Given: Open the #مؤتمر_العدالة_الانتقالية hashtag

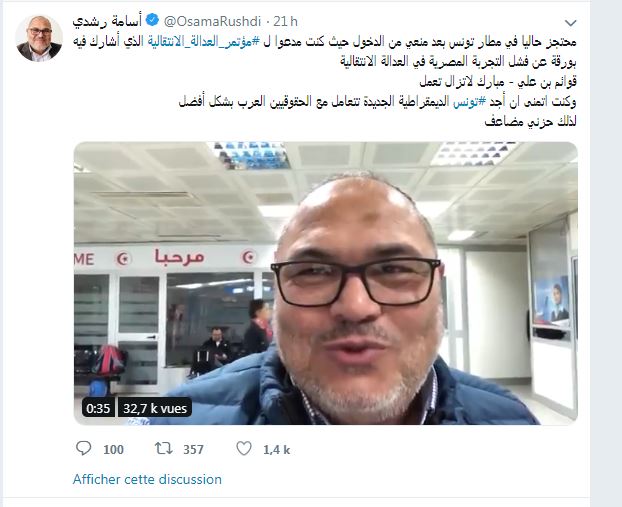Looking at the screenshot, I should 203,42.
